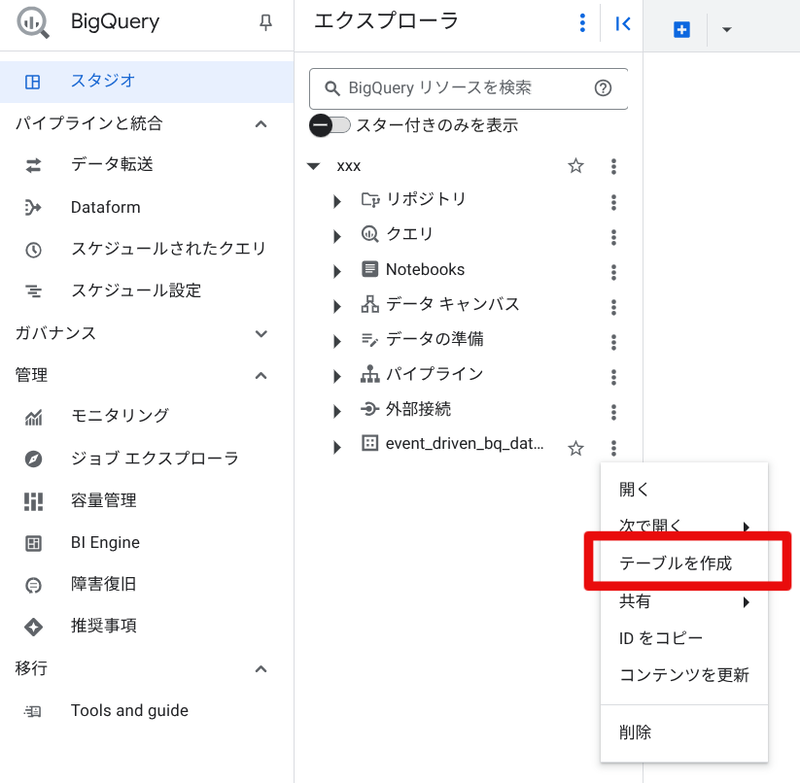Viewport: 800px width, 783px height.
Task: Star the event_driven_bq_dat dataset
Action: pyautogui.click(x=576, y=448)
